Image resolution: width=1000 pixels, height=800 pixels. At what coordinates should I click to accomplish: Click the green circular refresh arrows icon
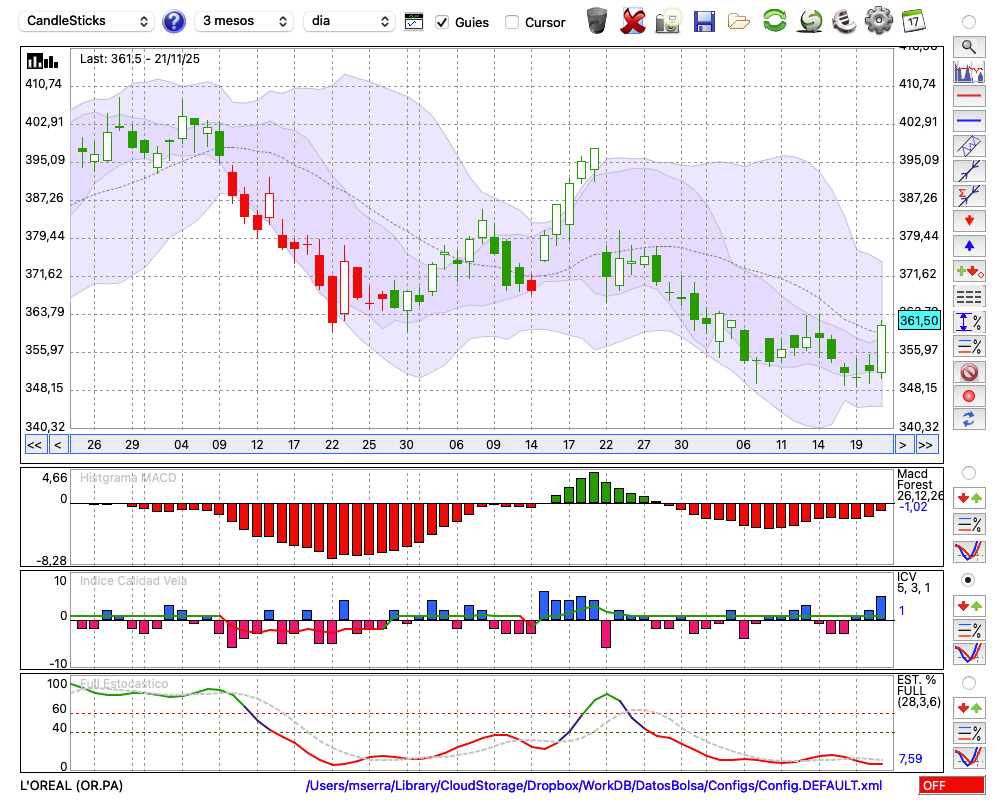(x=774, y=21)
